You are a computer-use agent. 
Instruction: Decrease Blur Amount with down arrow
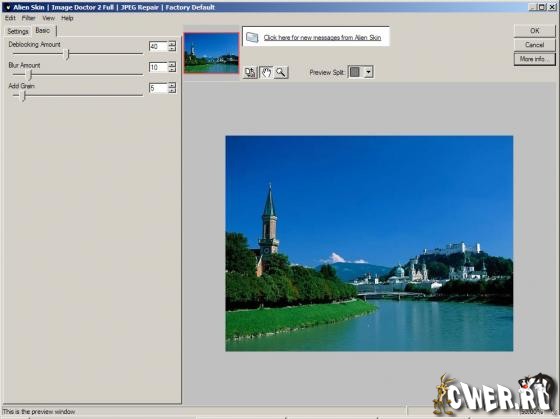click(172, 70)
